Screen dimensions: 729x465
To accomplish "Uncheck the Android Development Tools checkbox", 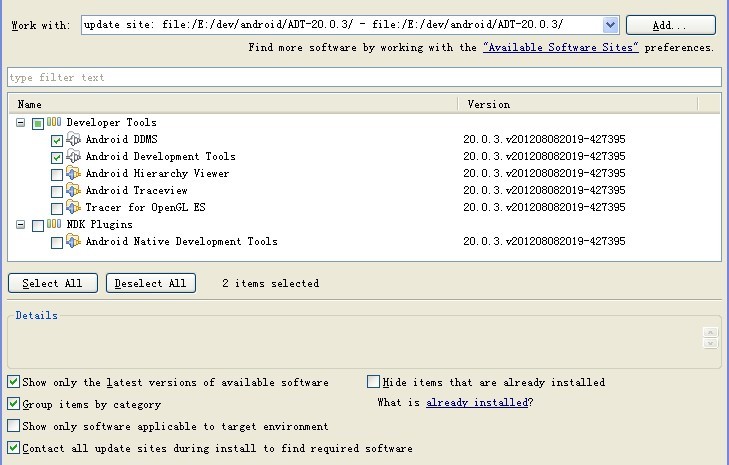I will pos(57,158).
